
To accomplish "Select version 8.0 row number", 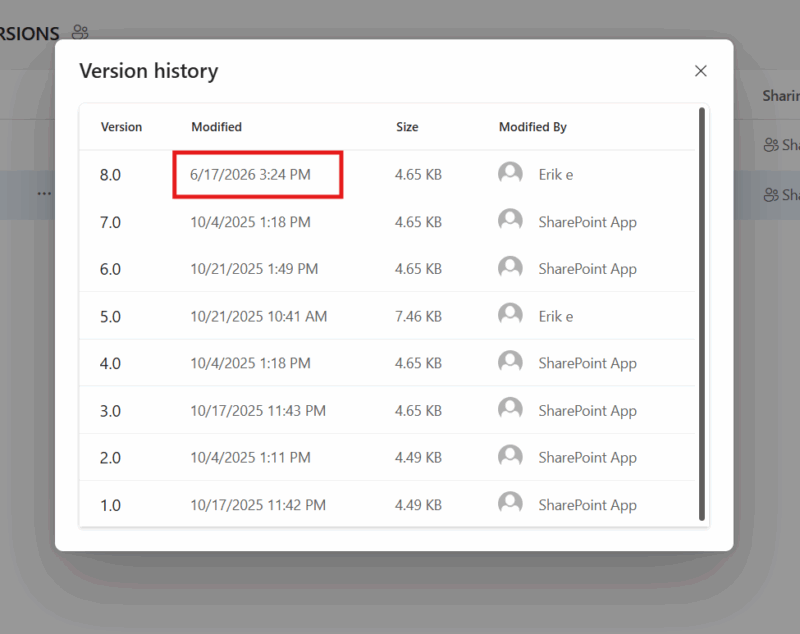I will point(110,175).
